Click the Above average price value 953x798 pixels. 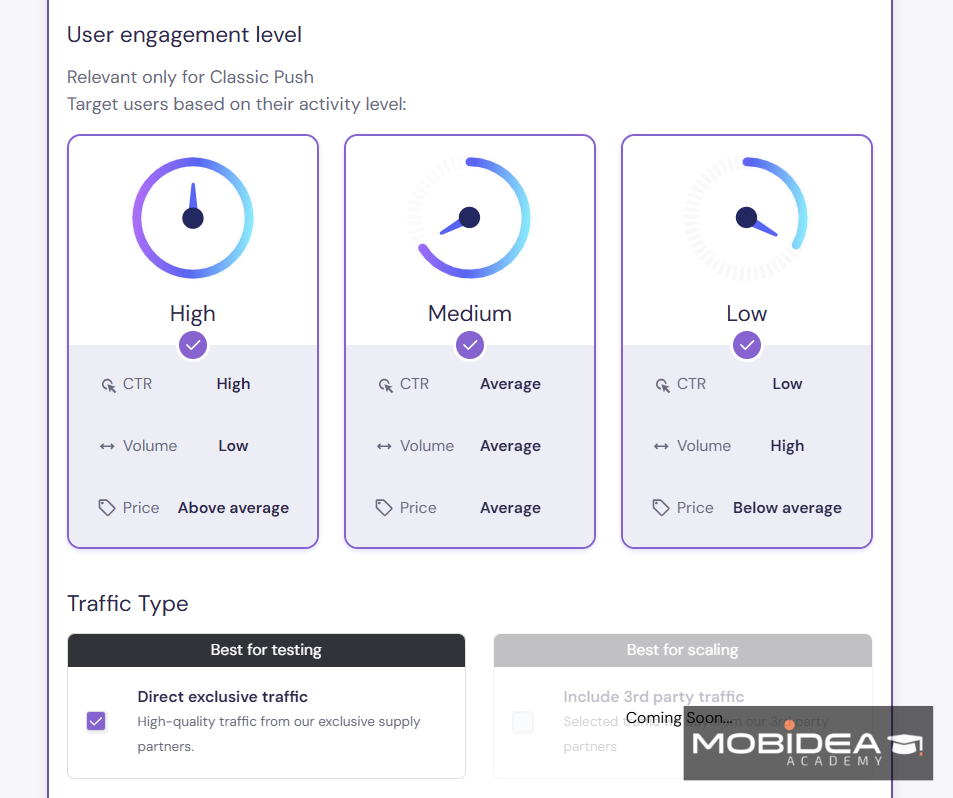[233, 508]
